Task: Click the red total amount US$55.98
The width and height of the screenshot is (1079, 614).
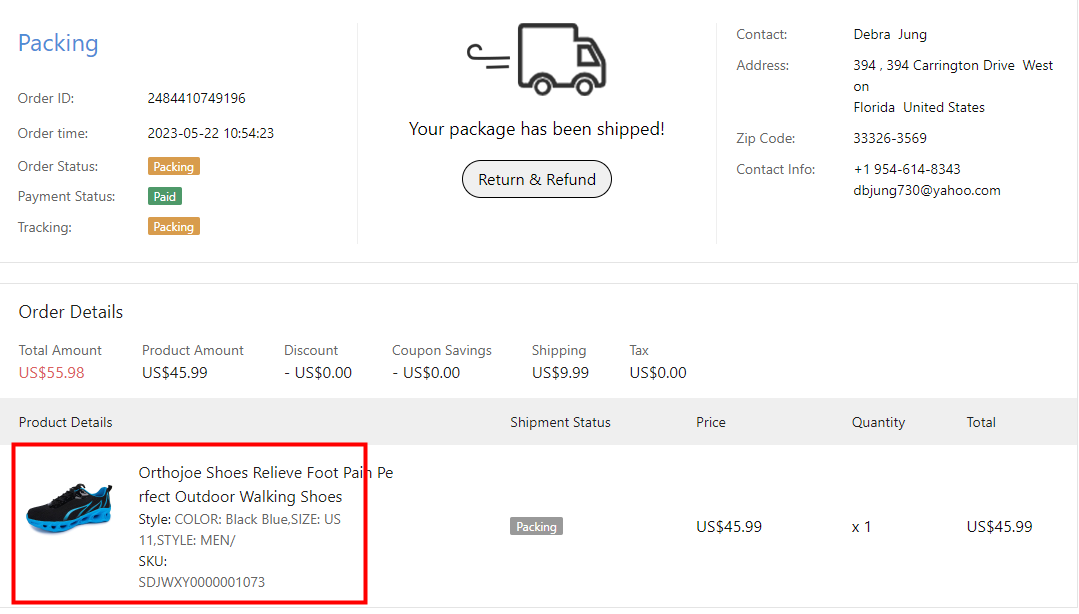Action: click(52, 373)
